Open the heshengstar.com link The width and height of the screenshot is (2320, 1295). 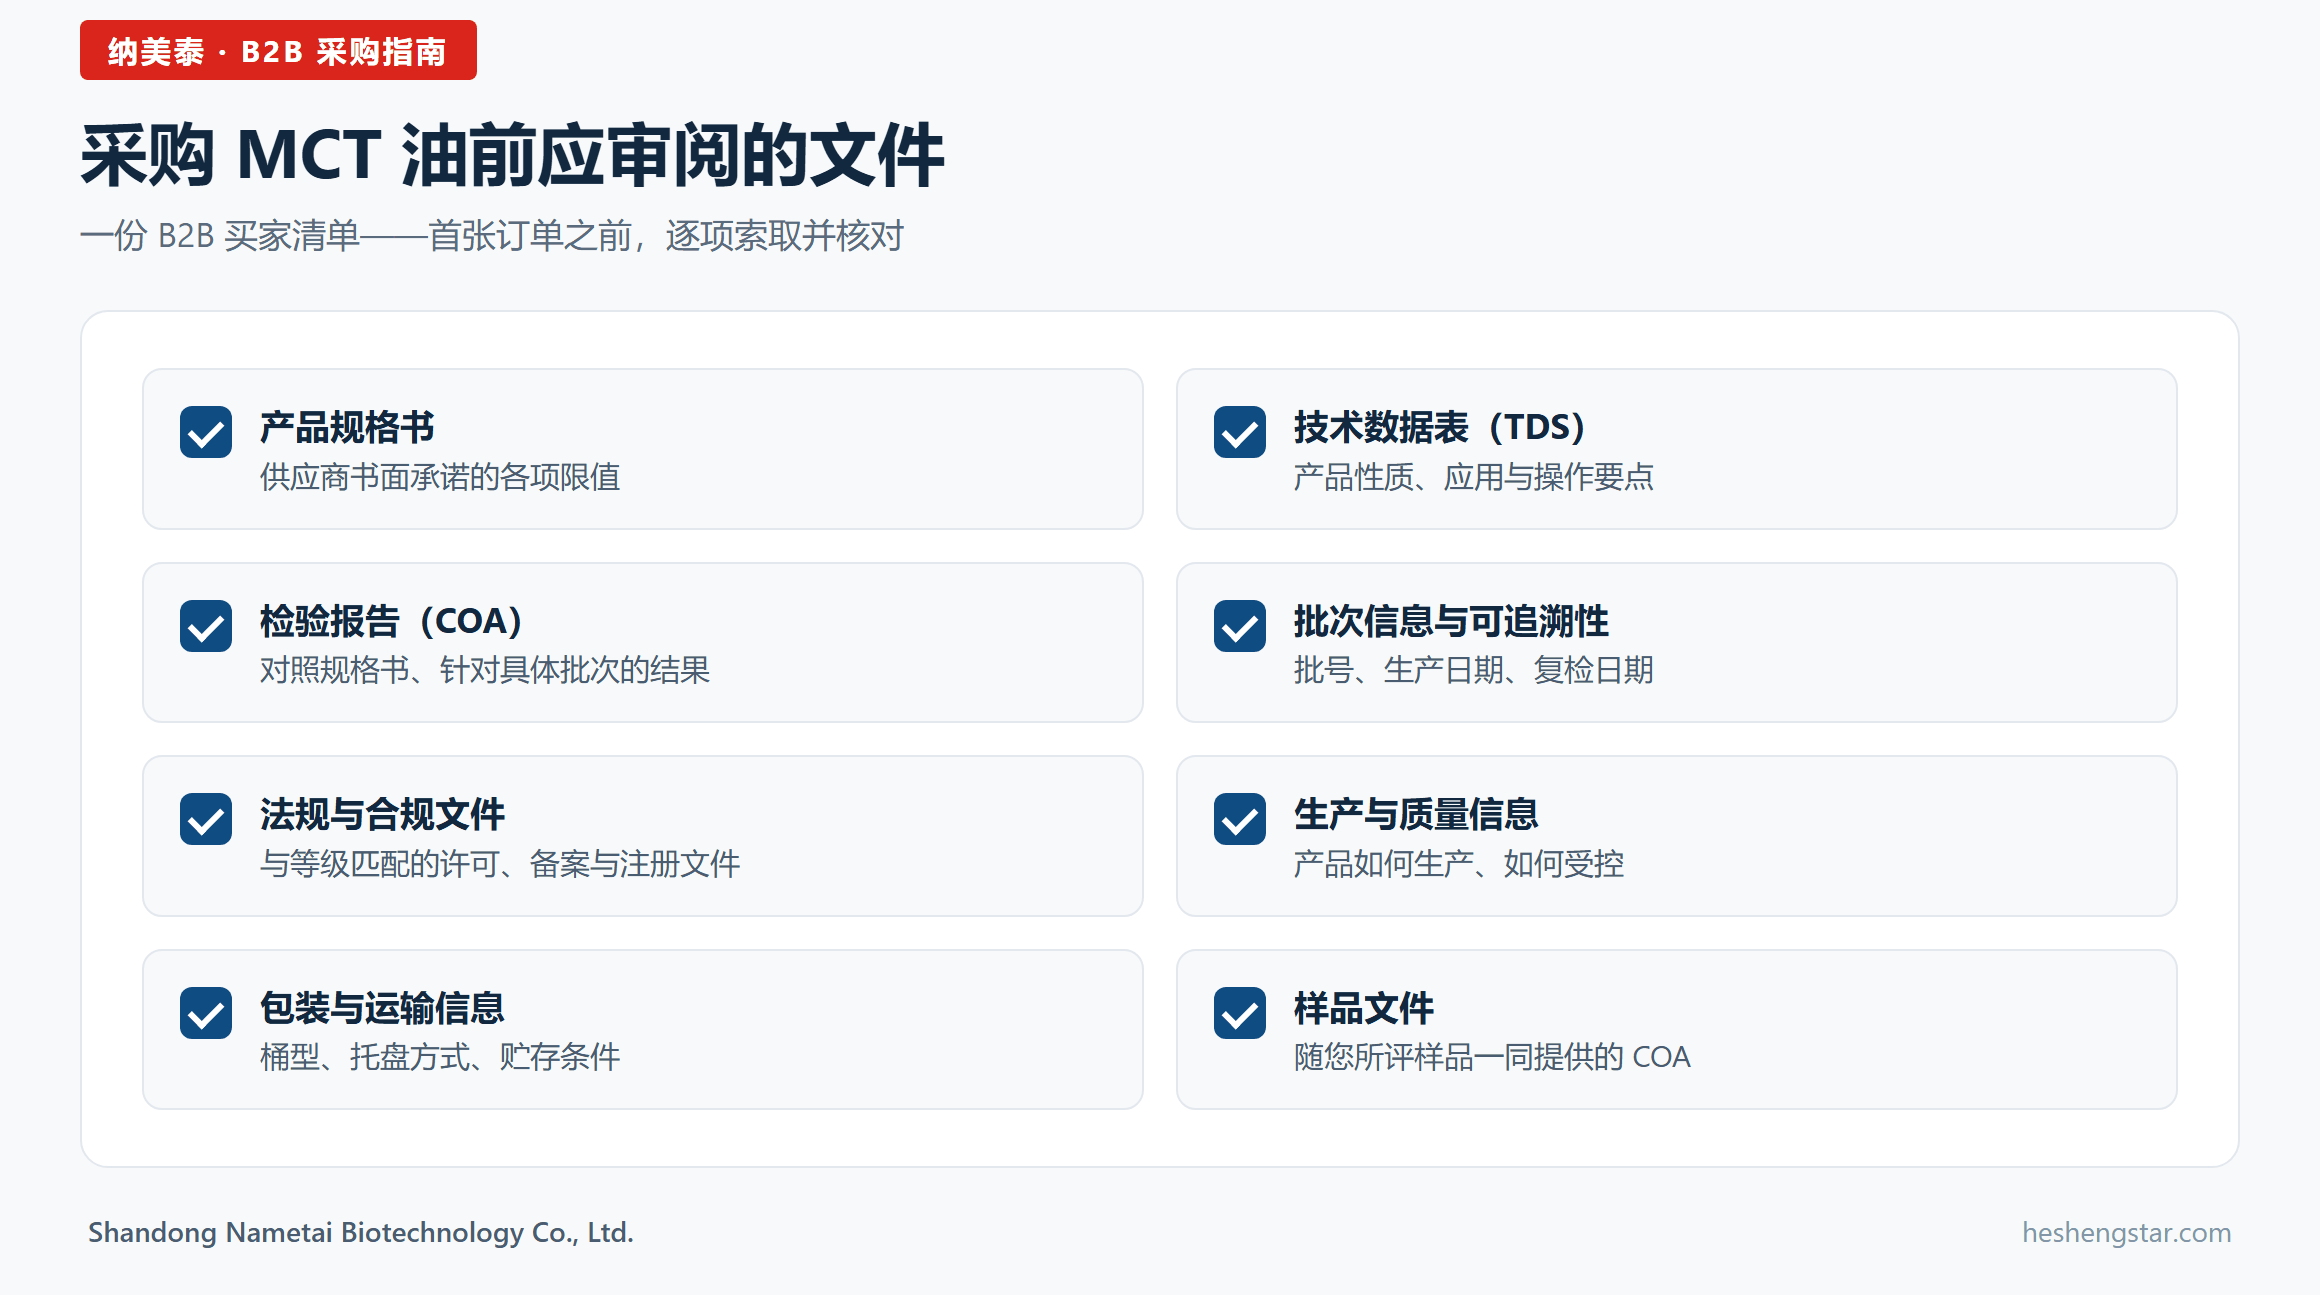coord(2126,1232)
